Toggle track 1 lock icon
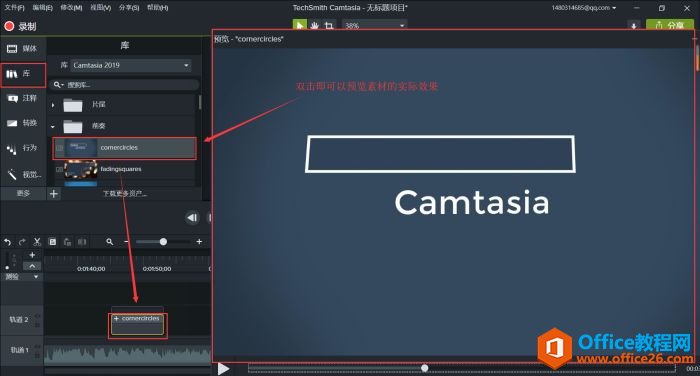The height and width of the screenshot is (376, 700). [x=38, y=355]
